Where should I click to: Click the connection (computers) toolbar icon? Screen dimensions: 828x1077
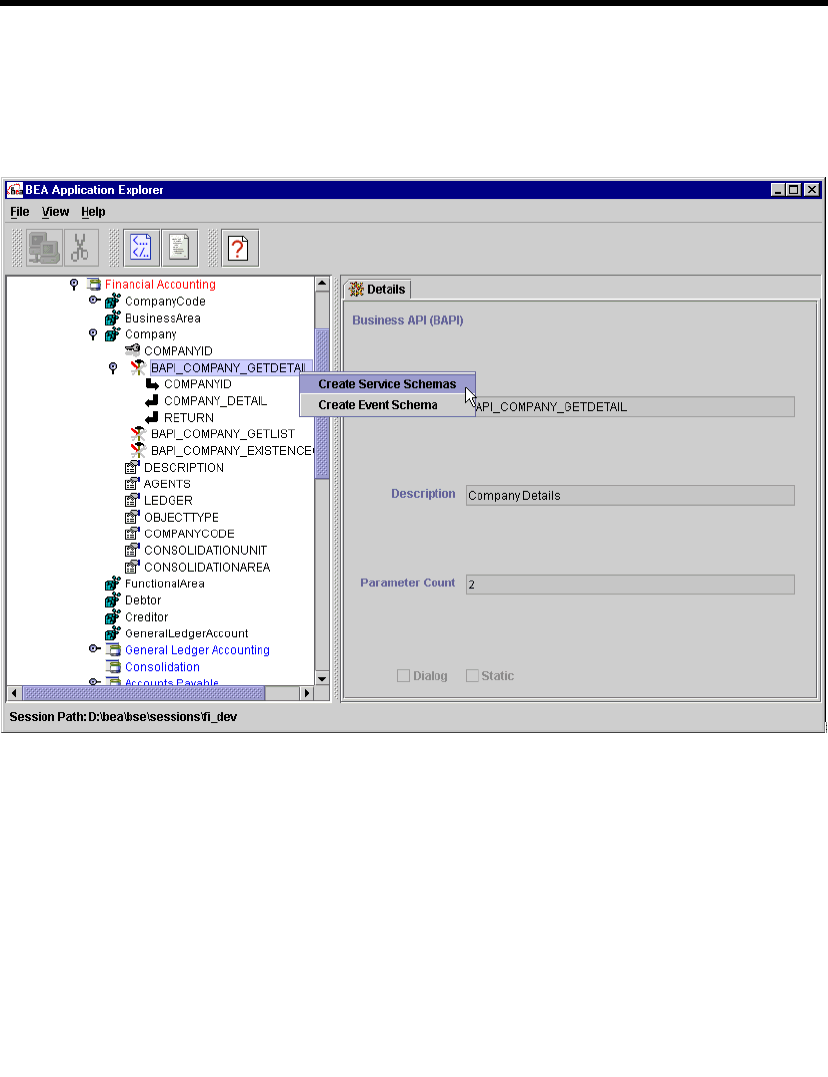point(44,248)
